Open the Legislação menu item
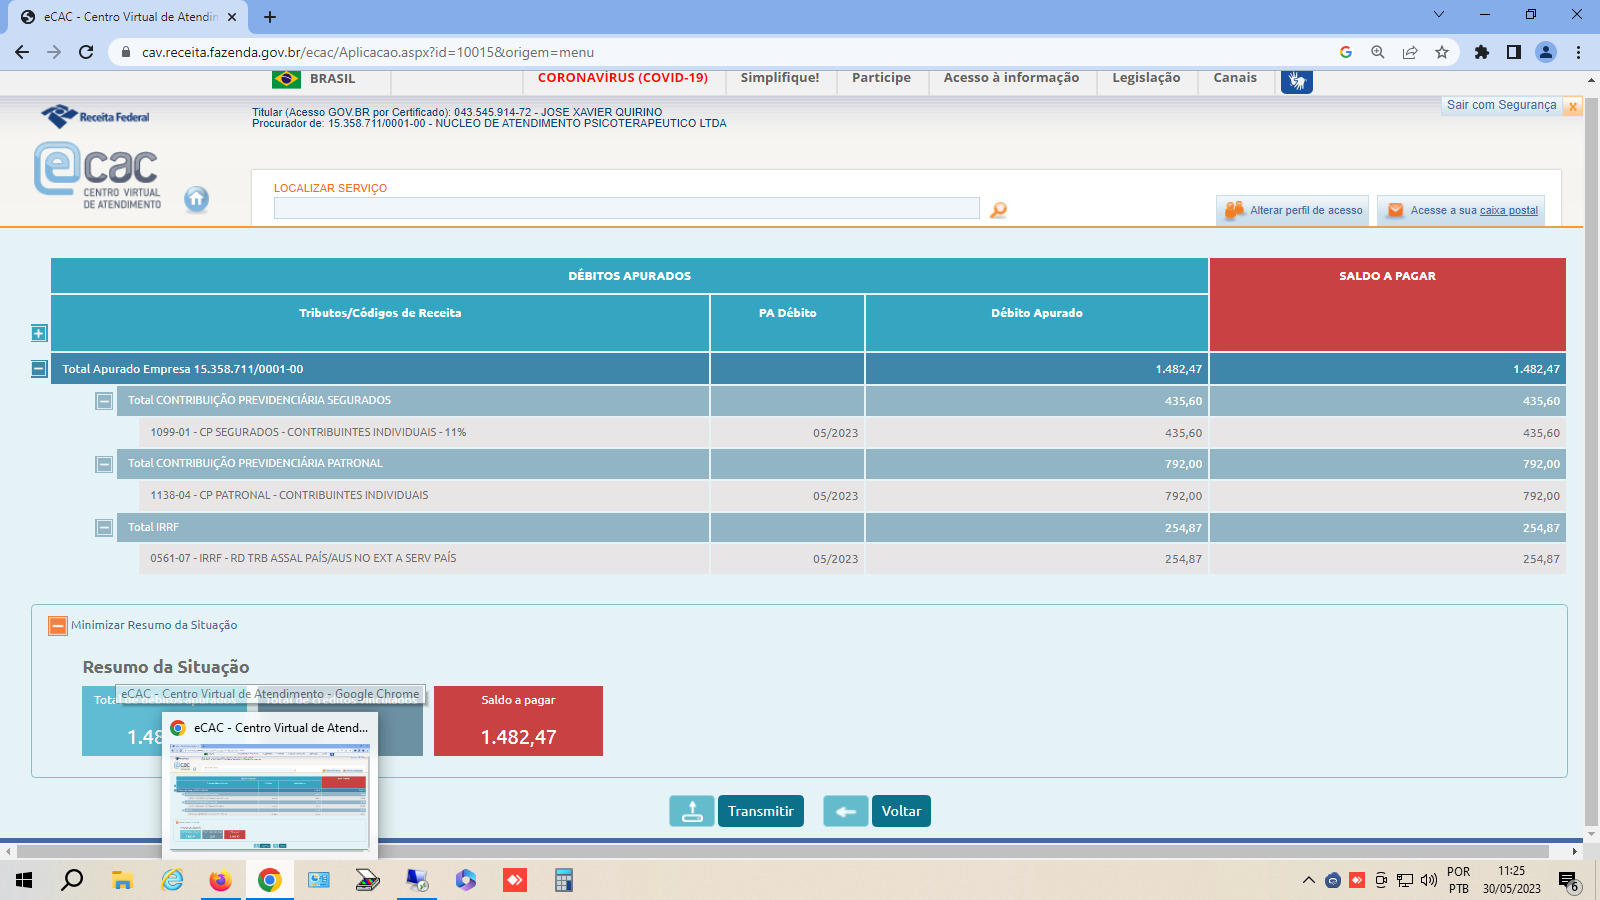The width and height of the screenshot is (1600, 900). 1146,78
